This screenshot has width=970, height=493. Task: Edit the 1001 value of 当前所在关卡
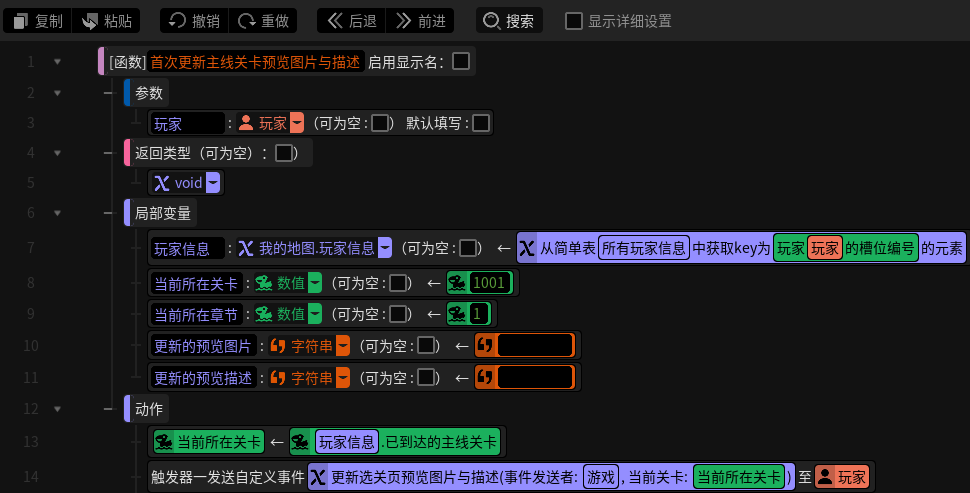point(490,283)
